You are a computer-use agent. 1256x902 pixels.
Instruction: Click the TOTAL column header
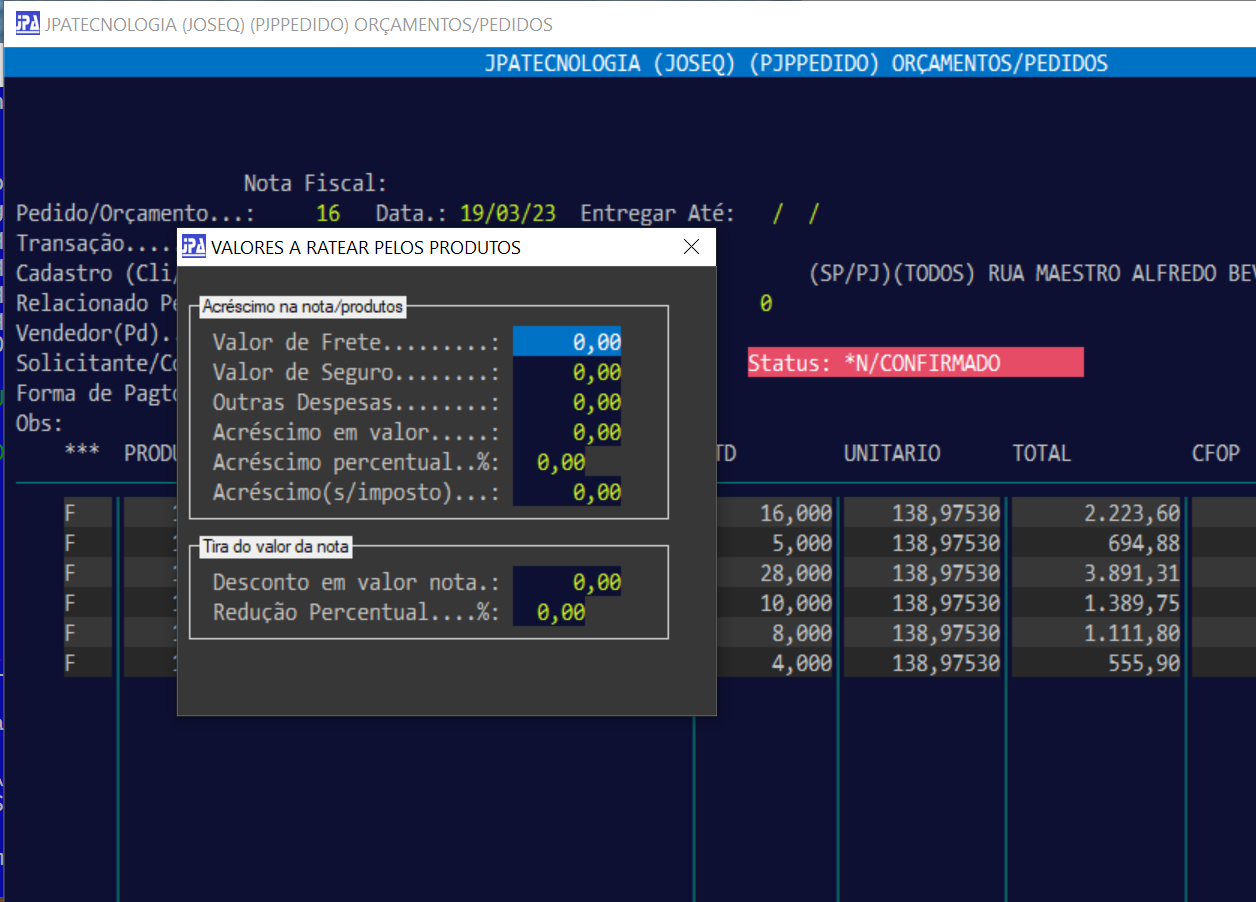click(x=1041, y=453)
